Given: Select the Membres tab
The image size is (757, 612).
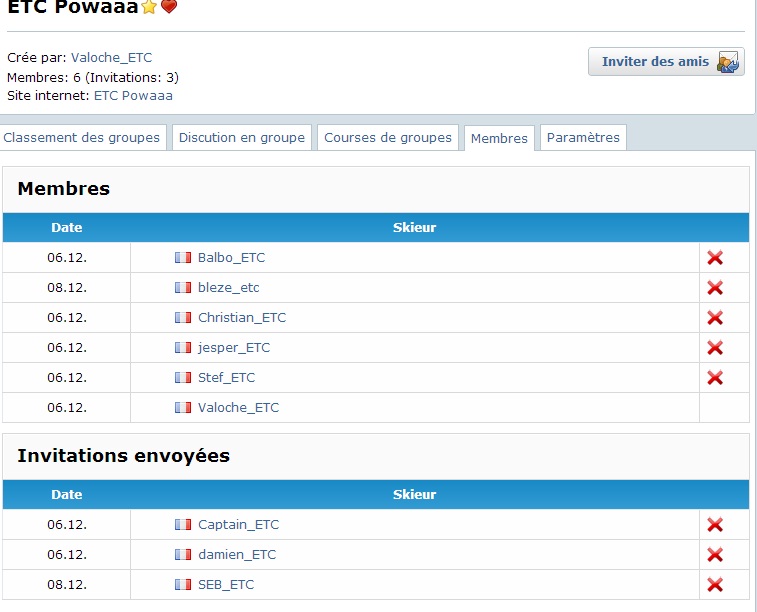Looking at the screenshot, I should pyautogui.click(x=499, y=139).
